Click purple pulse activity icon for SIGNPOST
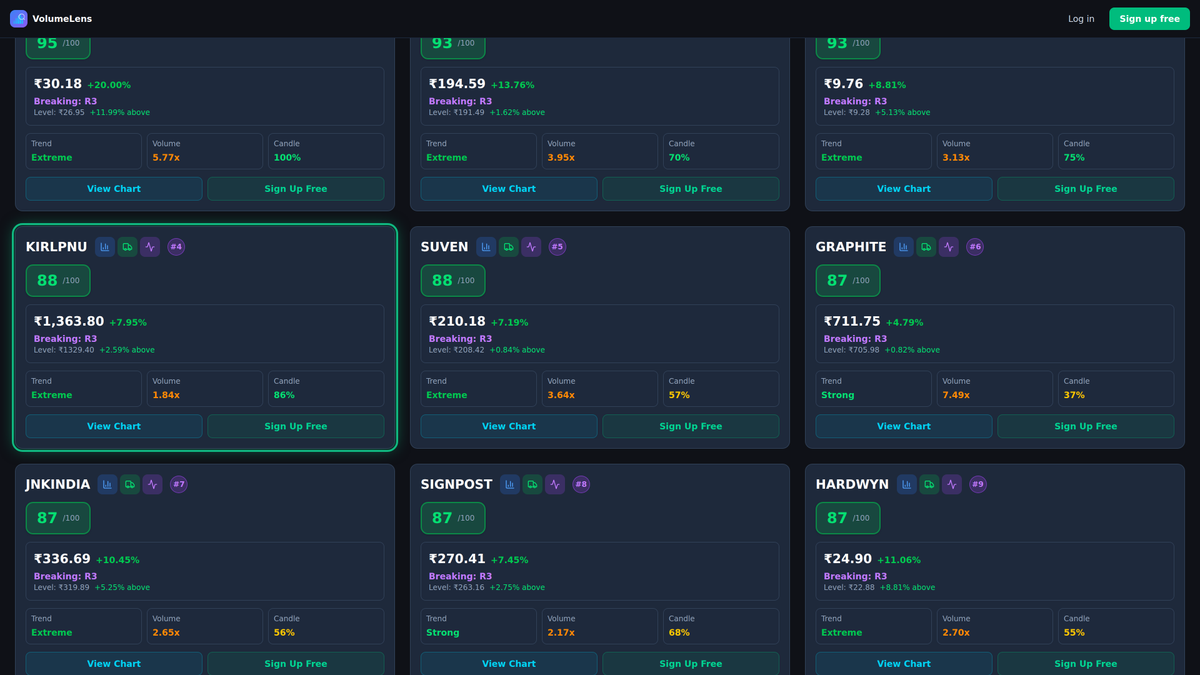This screenshot has width=1200, height=675. point(555,484)
